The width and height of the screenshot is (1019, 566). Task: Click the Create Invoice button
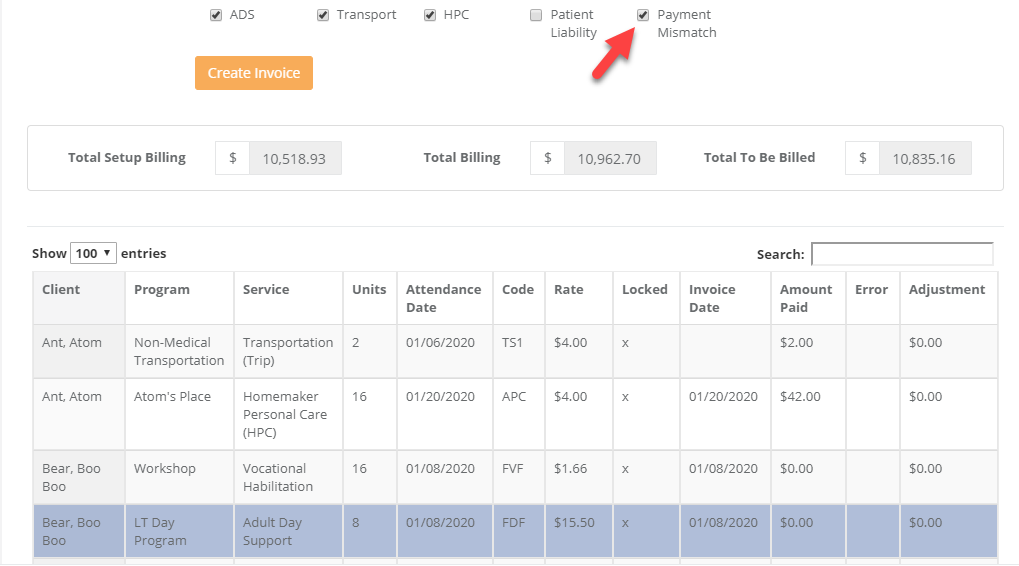pyautogui.click(x=254, y=73)
